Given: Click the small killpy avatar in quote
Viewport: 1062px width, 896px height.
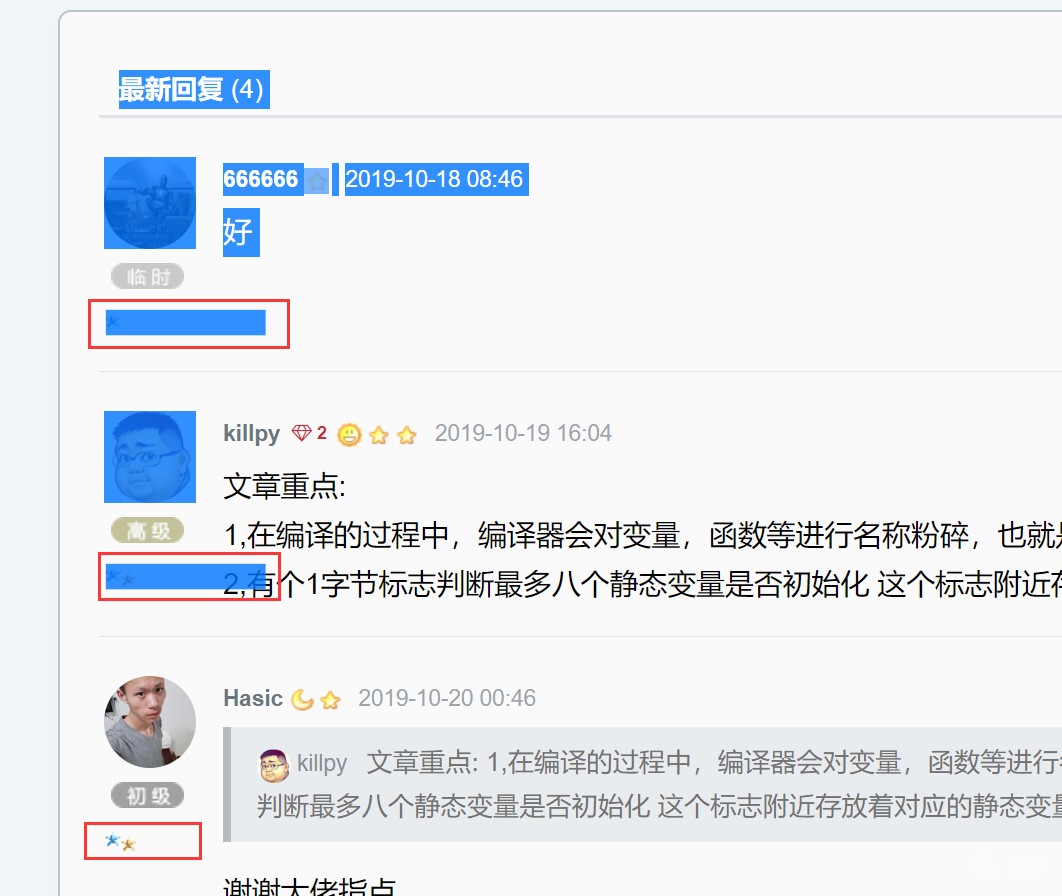Looking at the screenshot, I should (x=274, y=765).
